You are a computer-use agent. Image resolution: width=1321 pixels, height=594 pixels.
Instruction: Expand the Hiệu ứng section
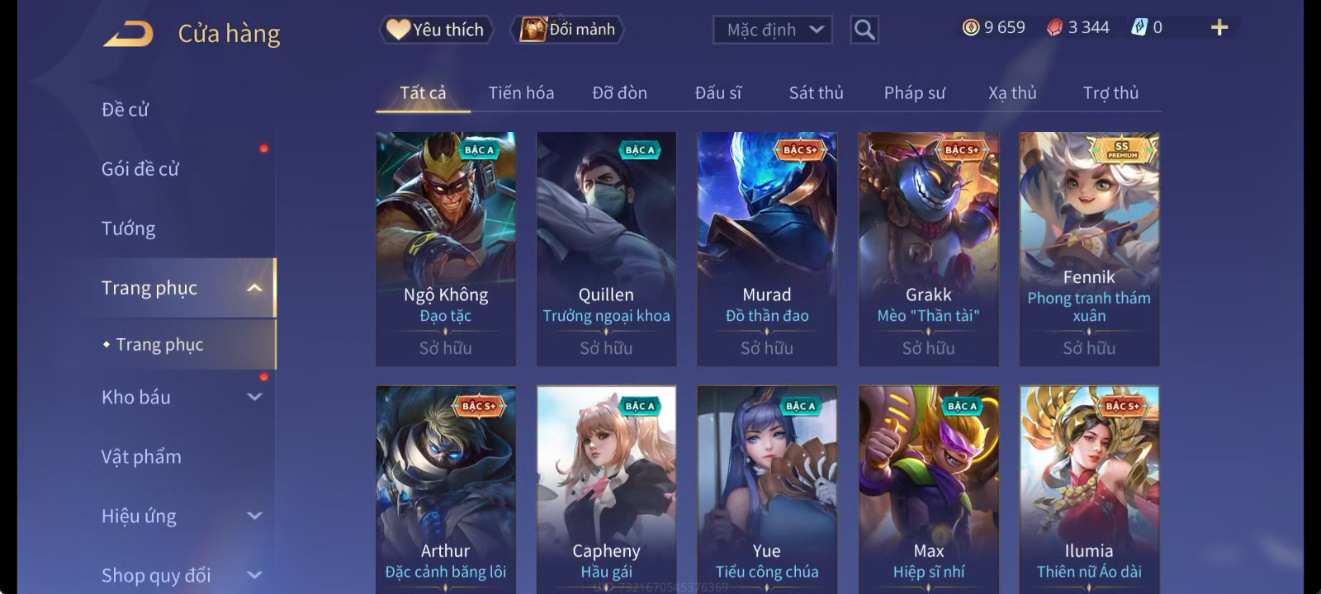(x=254, y=516)
